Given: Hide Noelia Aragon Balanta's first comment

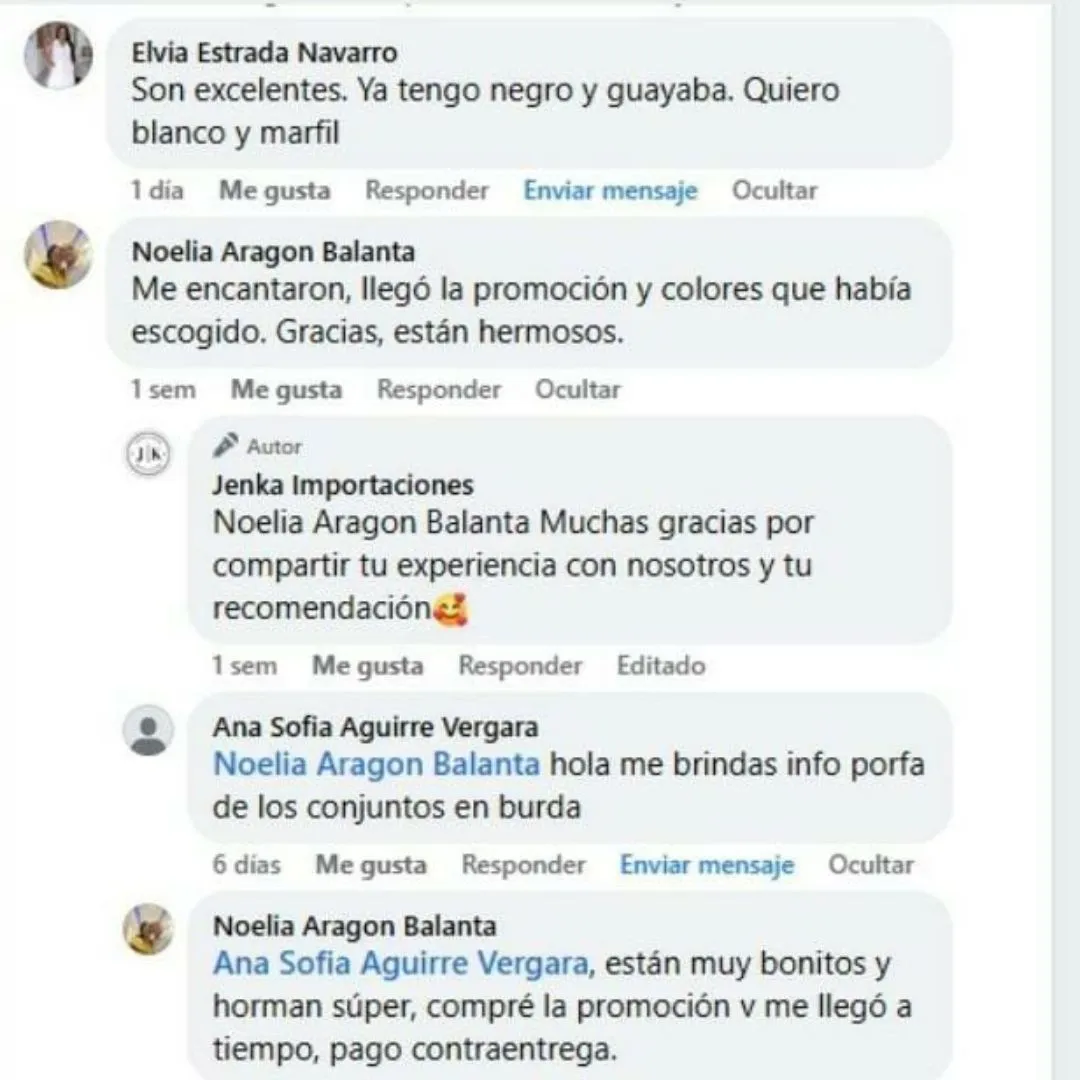Looking at the screenshot, I should (x=578, y=389).
